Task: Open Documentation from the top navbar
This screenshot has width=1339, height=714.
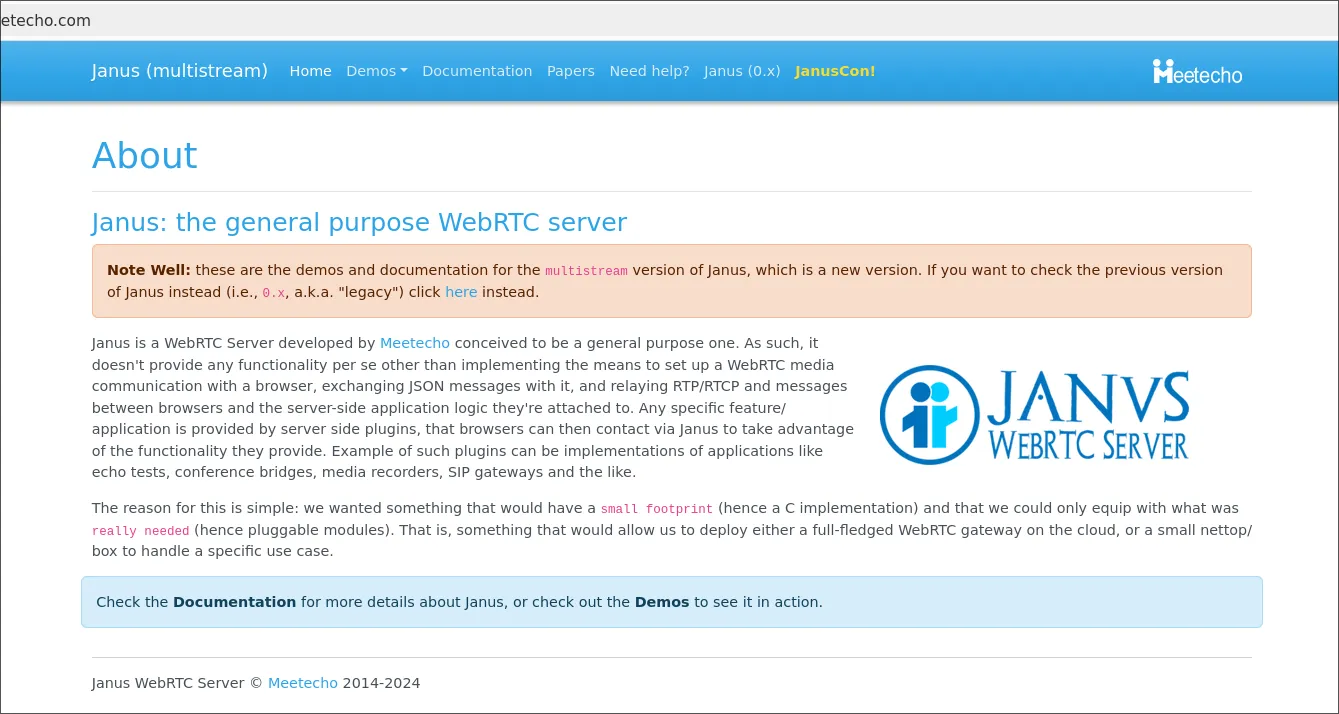Action: pos(477,71)
